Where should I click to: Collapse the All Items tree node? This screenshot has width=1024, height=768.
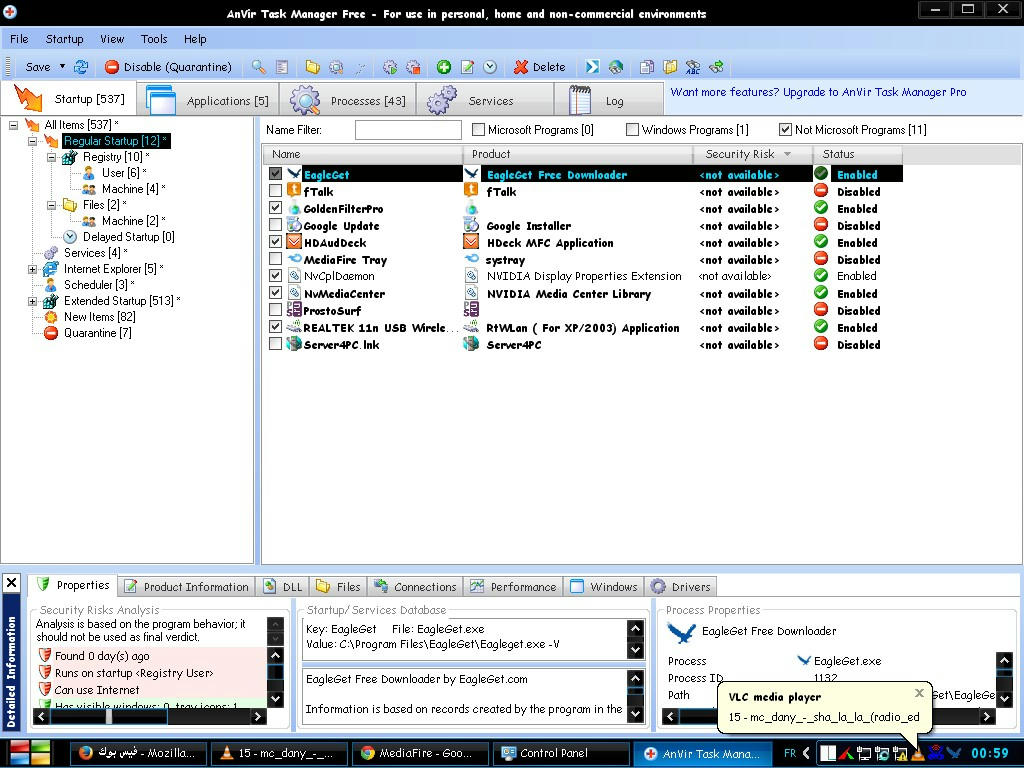pyautogui.click(x=13, y=125)
